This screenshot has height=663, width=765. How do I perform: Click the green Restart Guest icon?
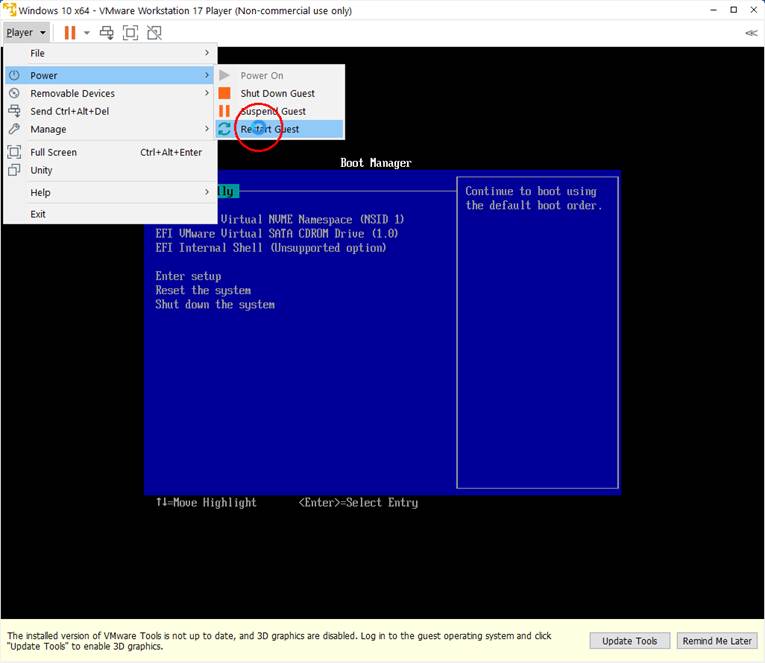pyautogui.click(x=224, y=129)
